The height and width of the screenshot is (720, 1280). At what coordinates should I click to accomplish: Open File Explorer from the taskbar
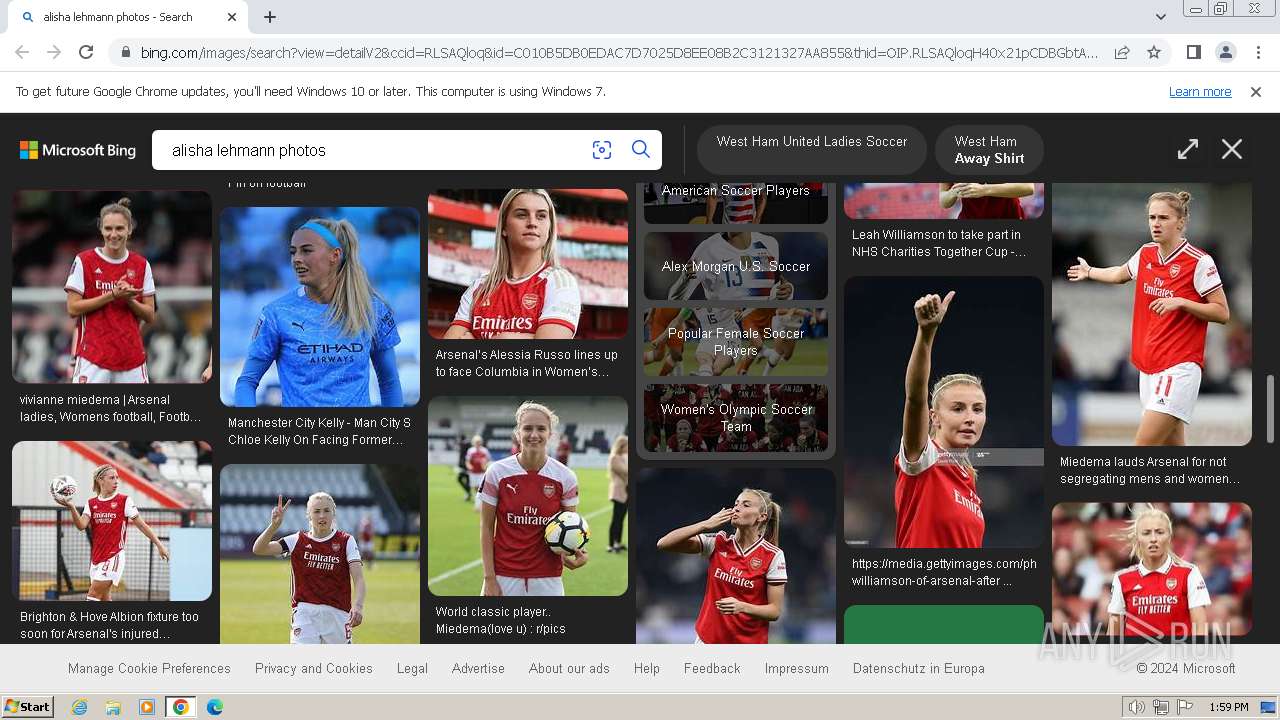point(113,707)
